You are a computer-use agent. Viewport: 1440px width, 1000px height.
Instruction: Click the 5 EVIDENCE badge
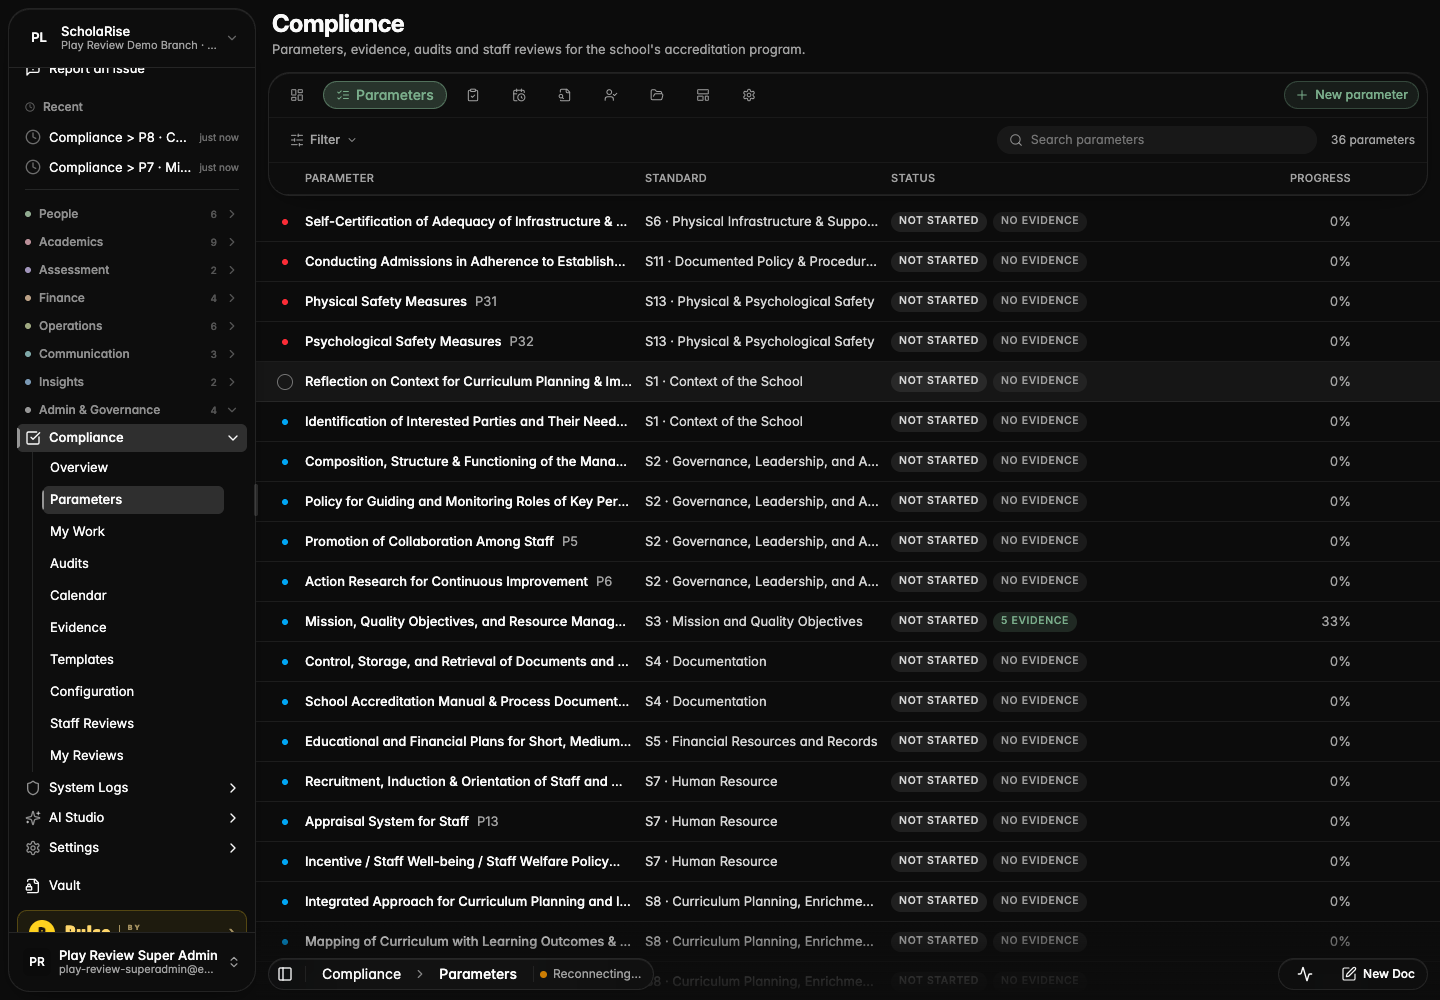[1035, 621]
